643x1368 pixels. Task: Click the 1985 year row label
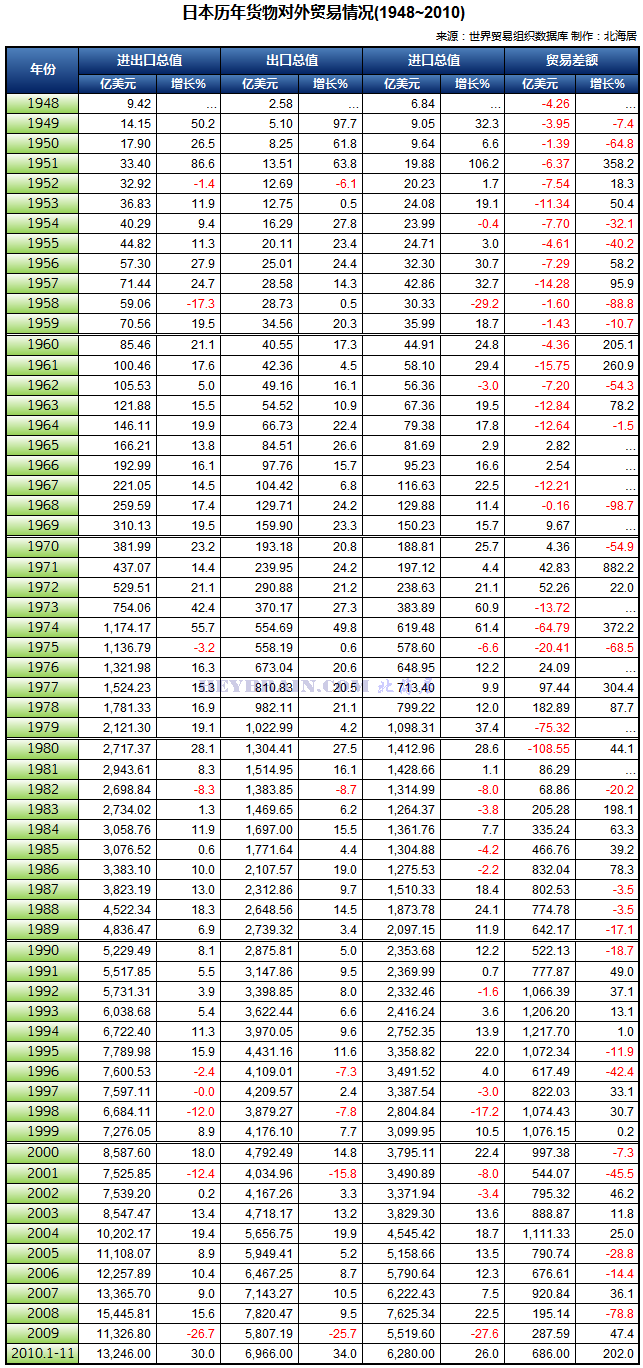coord(41,850)
